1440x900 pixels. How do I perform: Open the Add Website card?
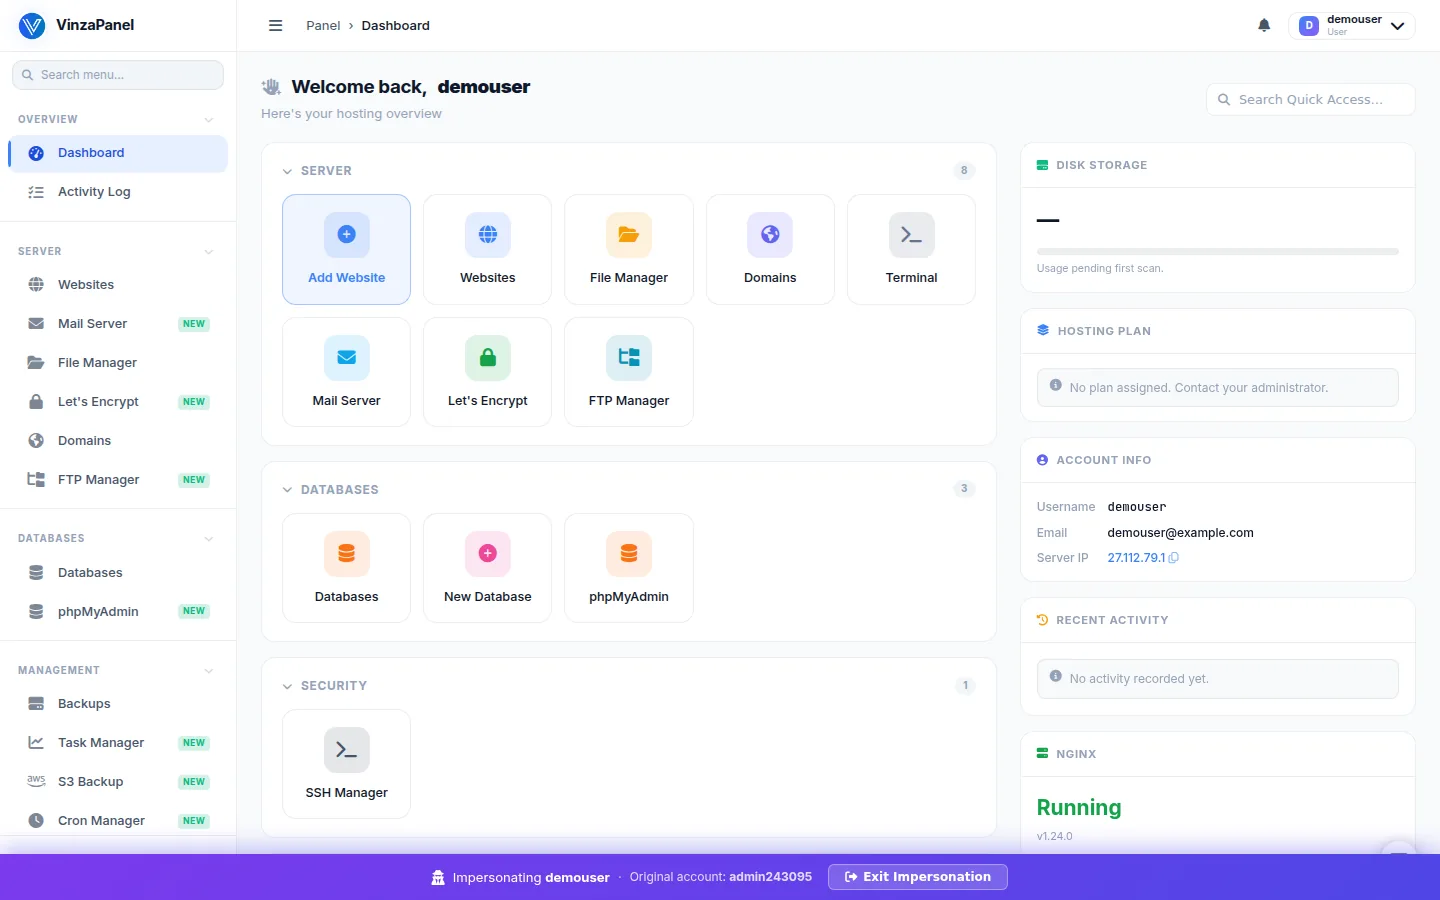click(x=346, y=249)
